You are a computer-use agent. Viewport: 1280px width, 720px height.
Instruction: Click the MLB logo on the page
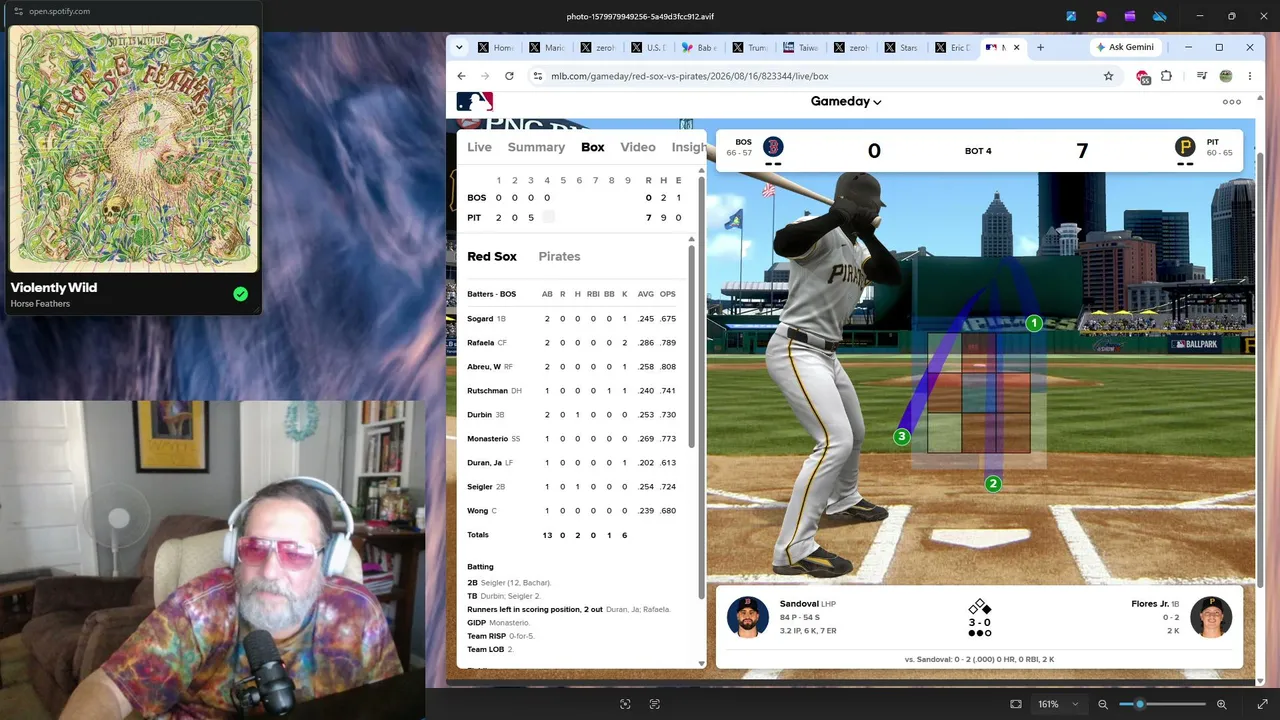pos(474,101)
